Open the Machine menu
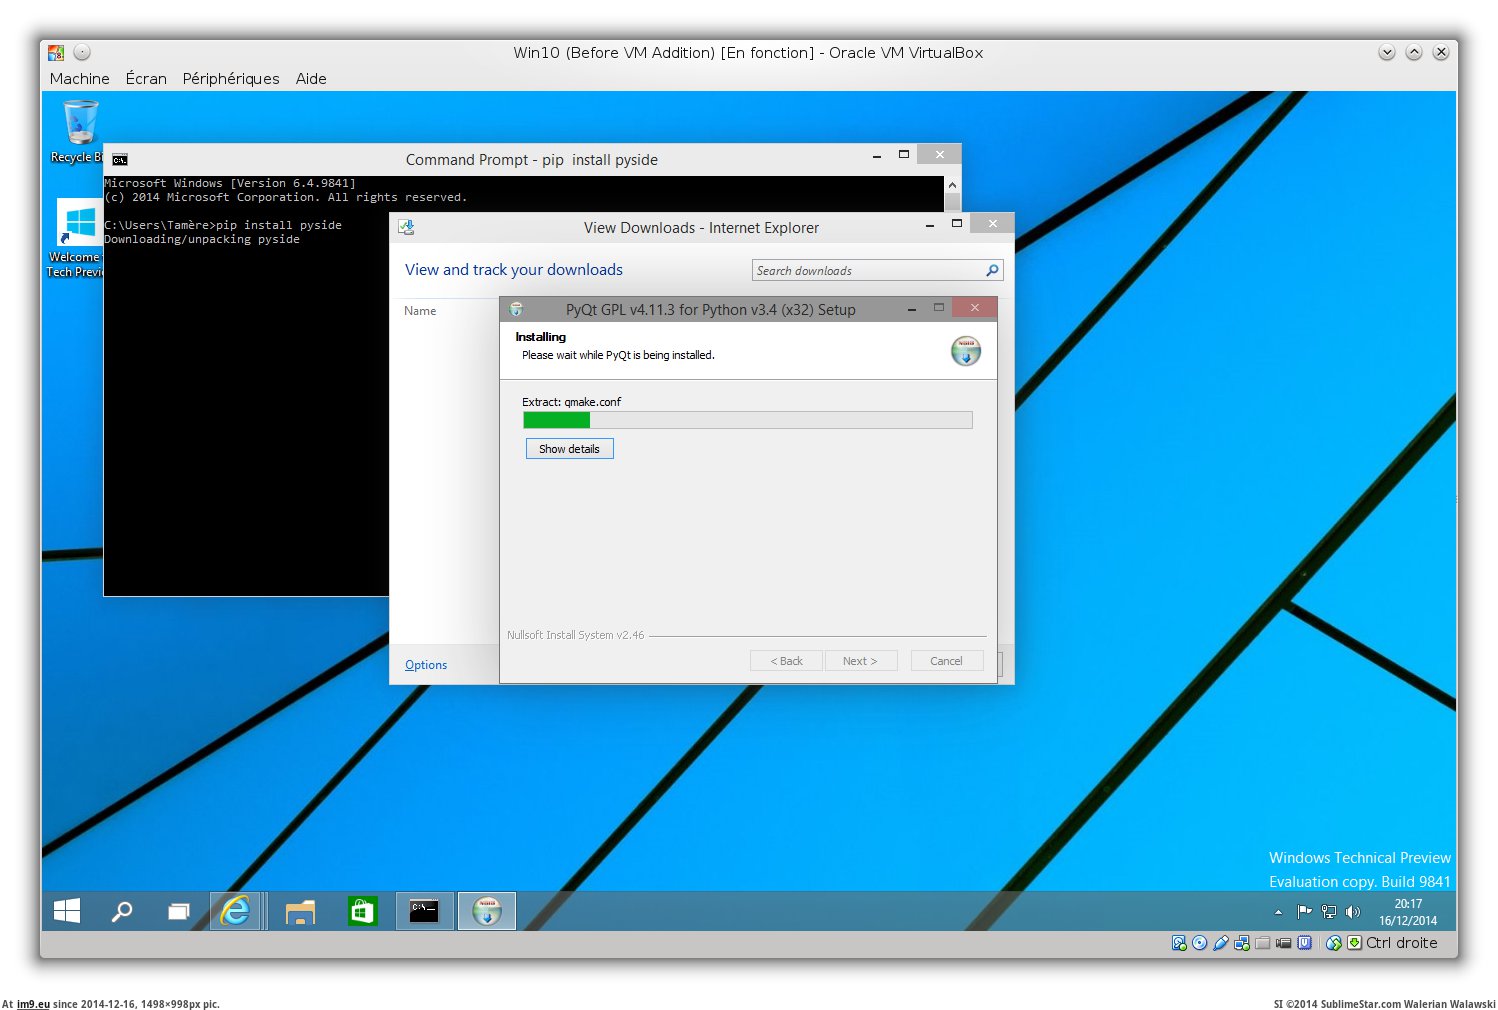The width and height of the screenshot is (1498, 1010). [x=79, y=79]
